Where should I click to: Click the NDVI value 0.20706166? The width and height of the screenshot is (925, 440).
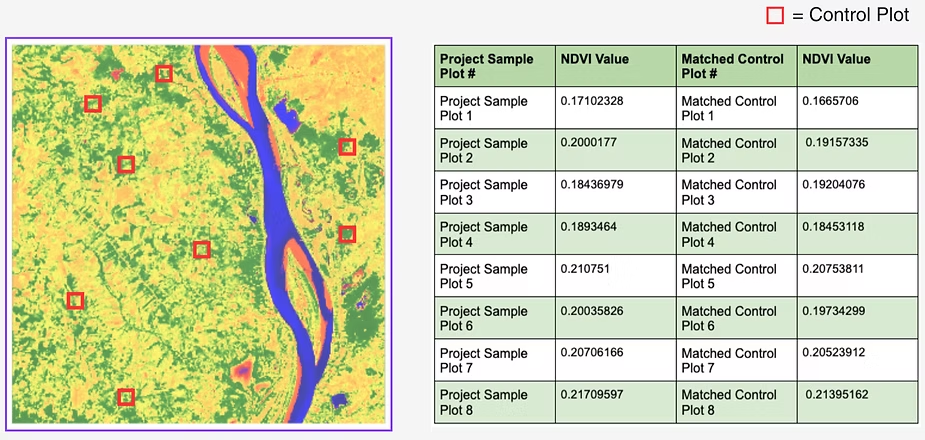coord(592,353)
